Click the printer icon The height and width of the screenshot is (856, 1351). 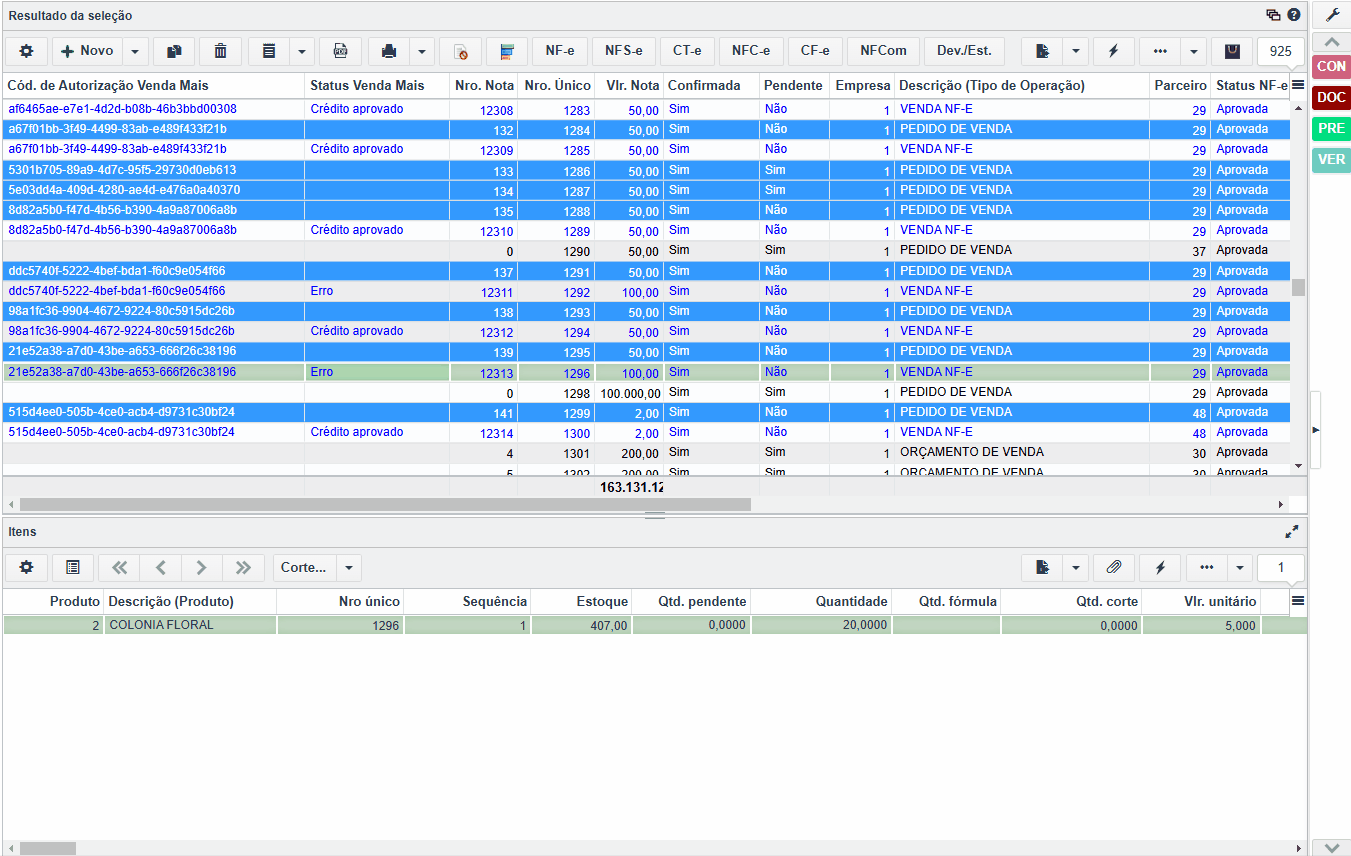389,51
